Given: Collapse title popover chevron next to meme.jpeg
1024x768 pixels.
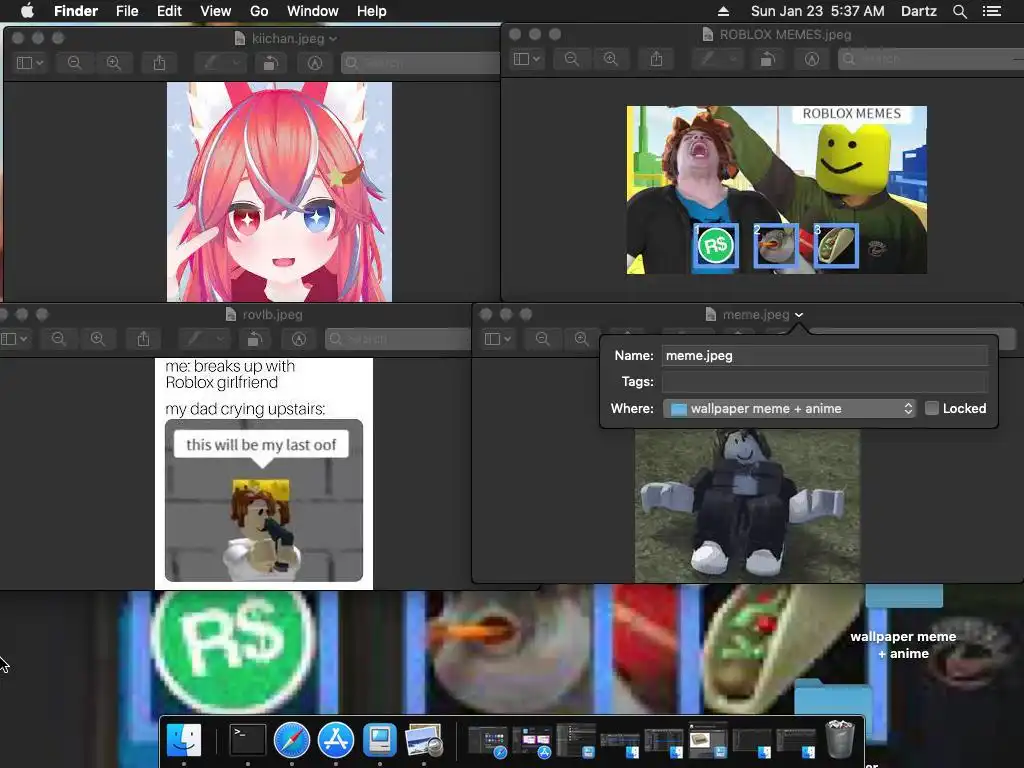Looking at the screenshot, I should point(799,315).
